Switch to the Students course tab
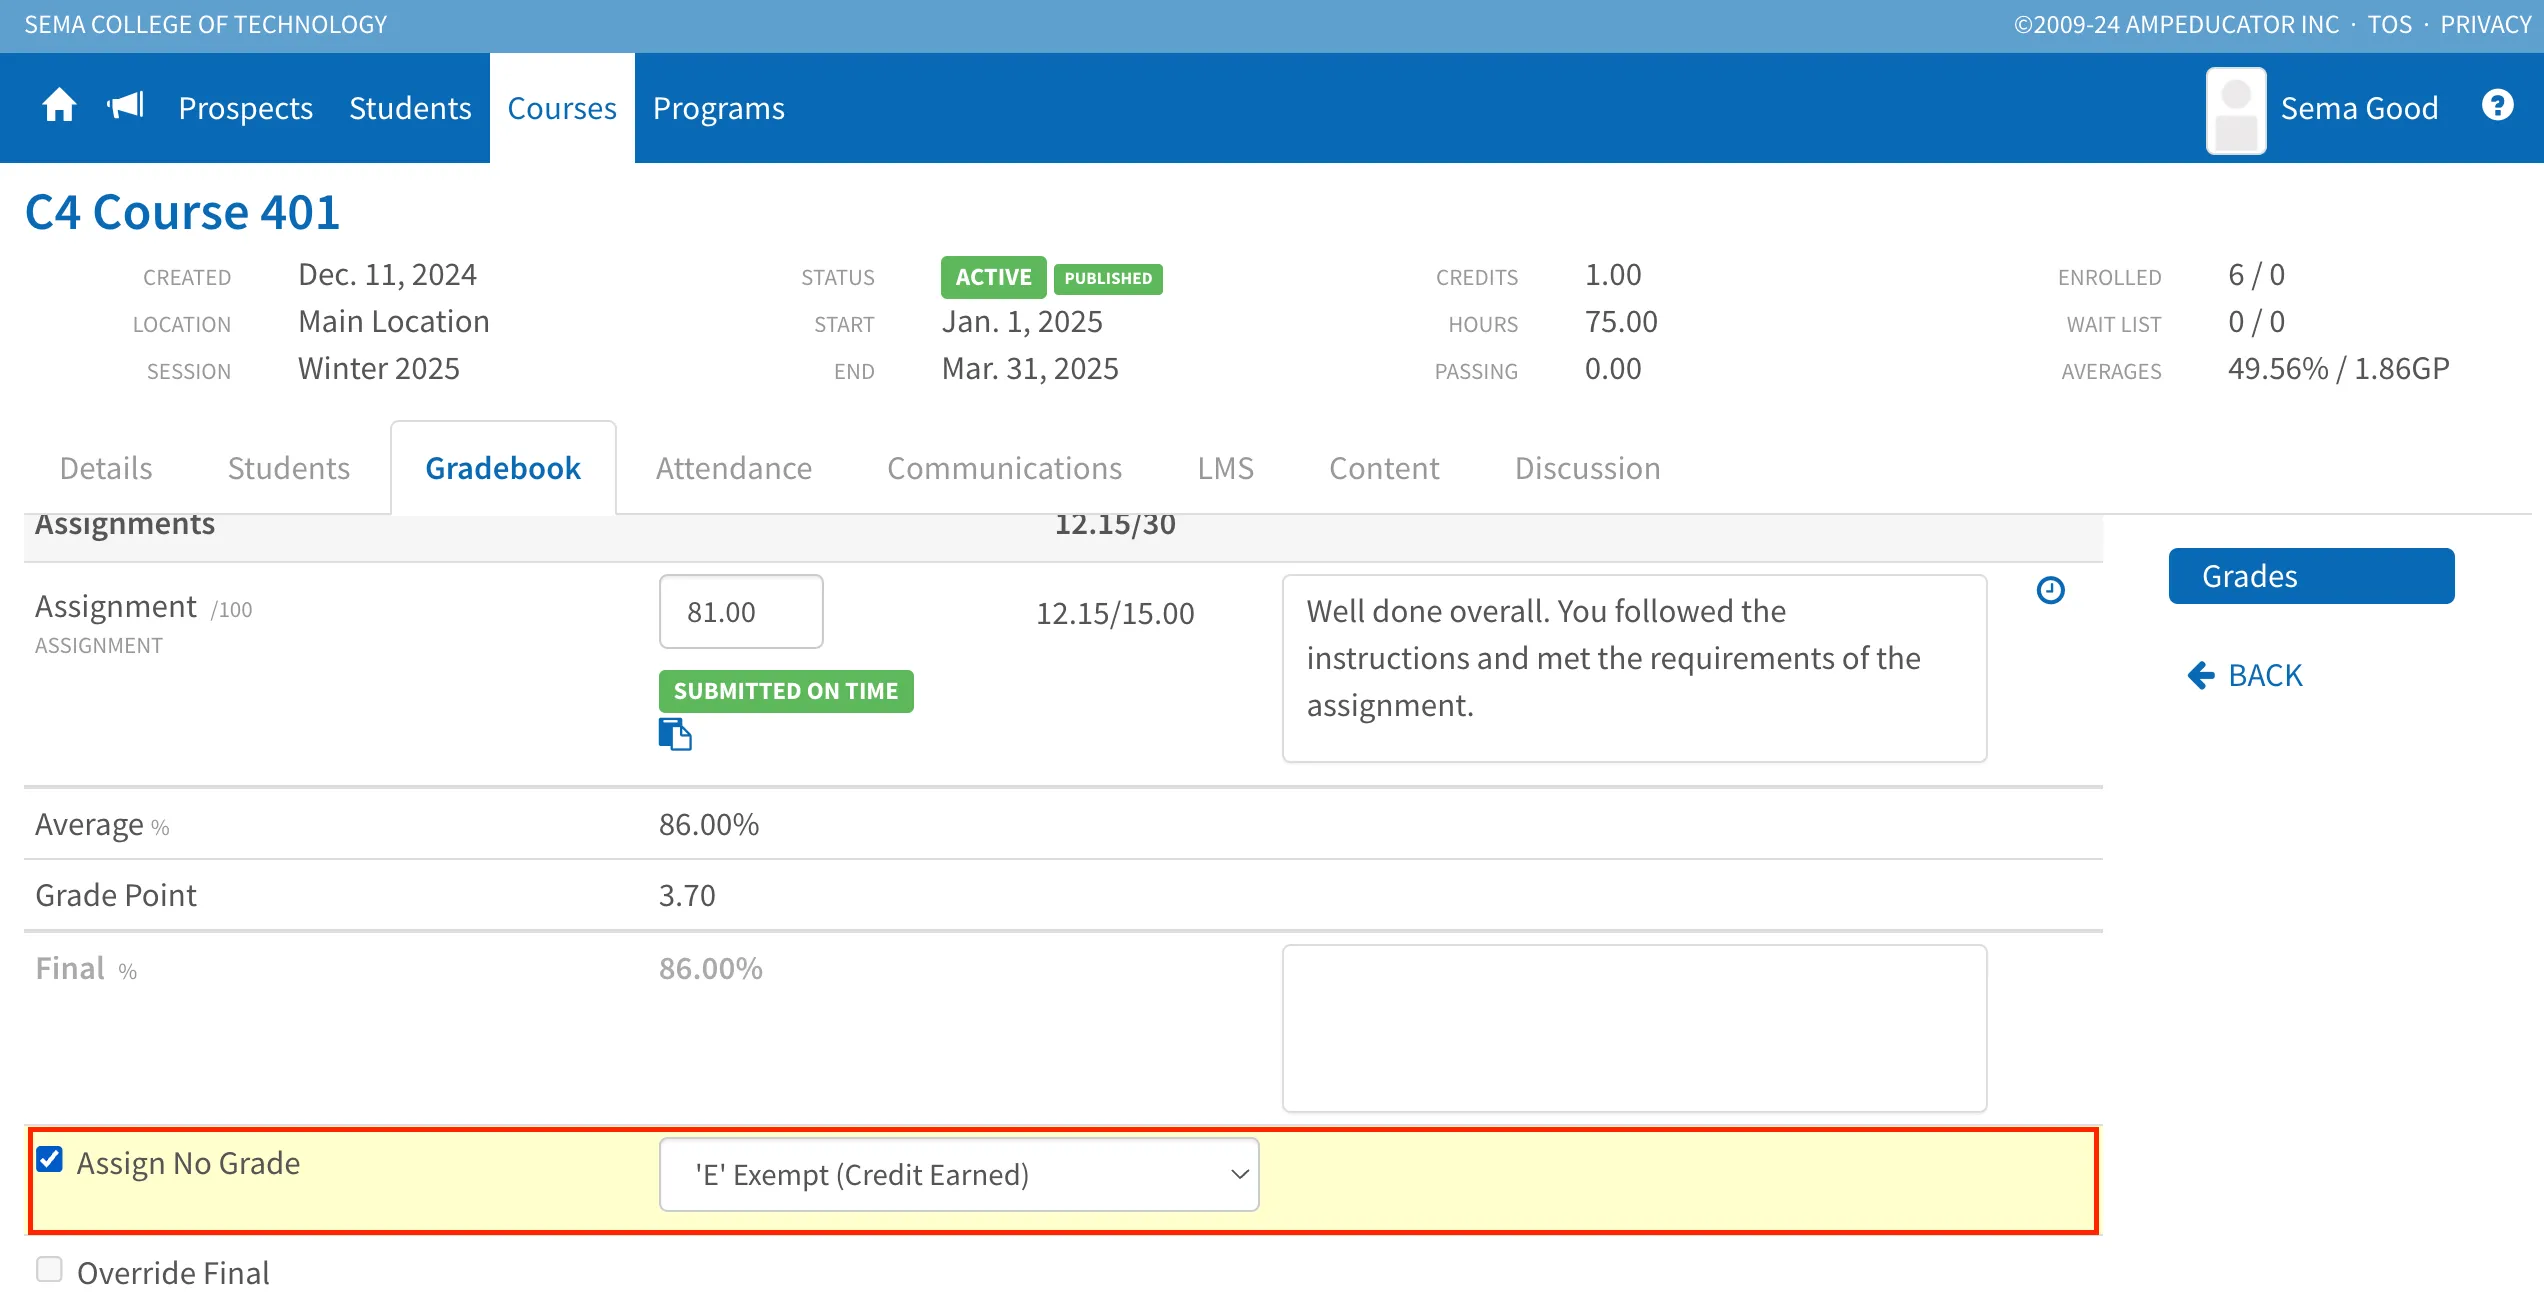This screenshot has height=1314, width=2544. (289, 468)
